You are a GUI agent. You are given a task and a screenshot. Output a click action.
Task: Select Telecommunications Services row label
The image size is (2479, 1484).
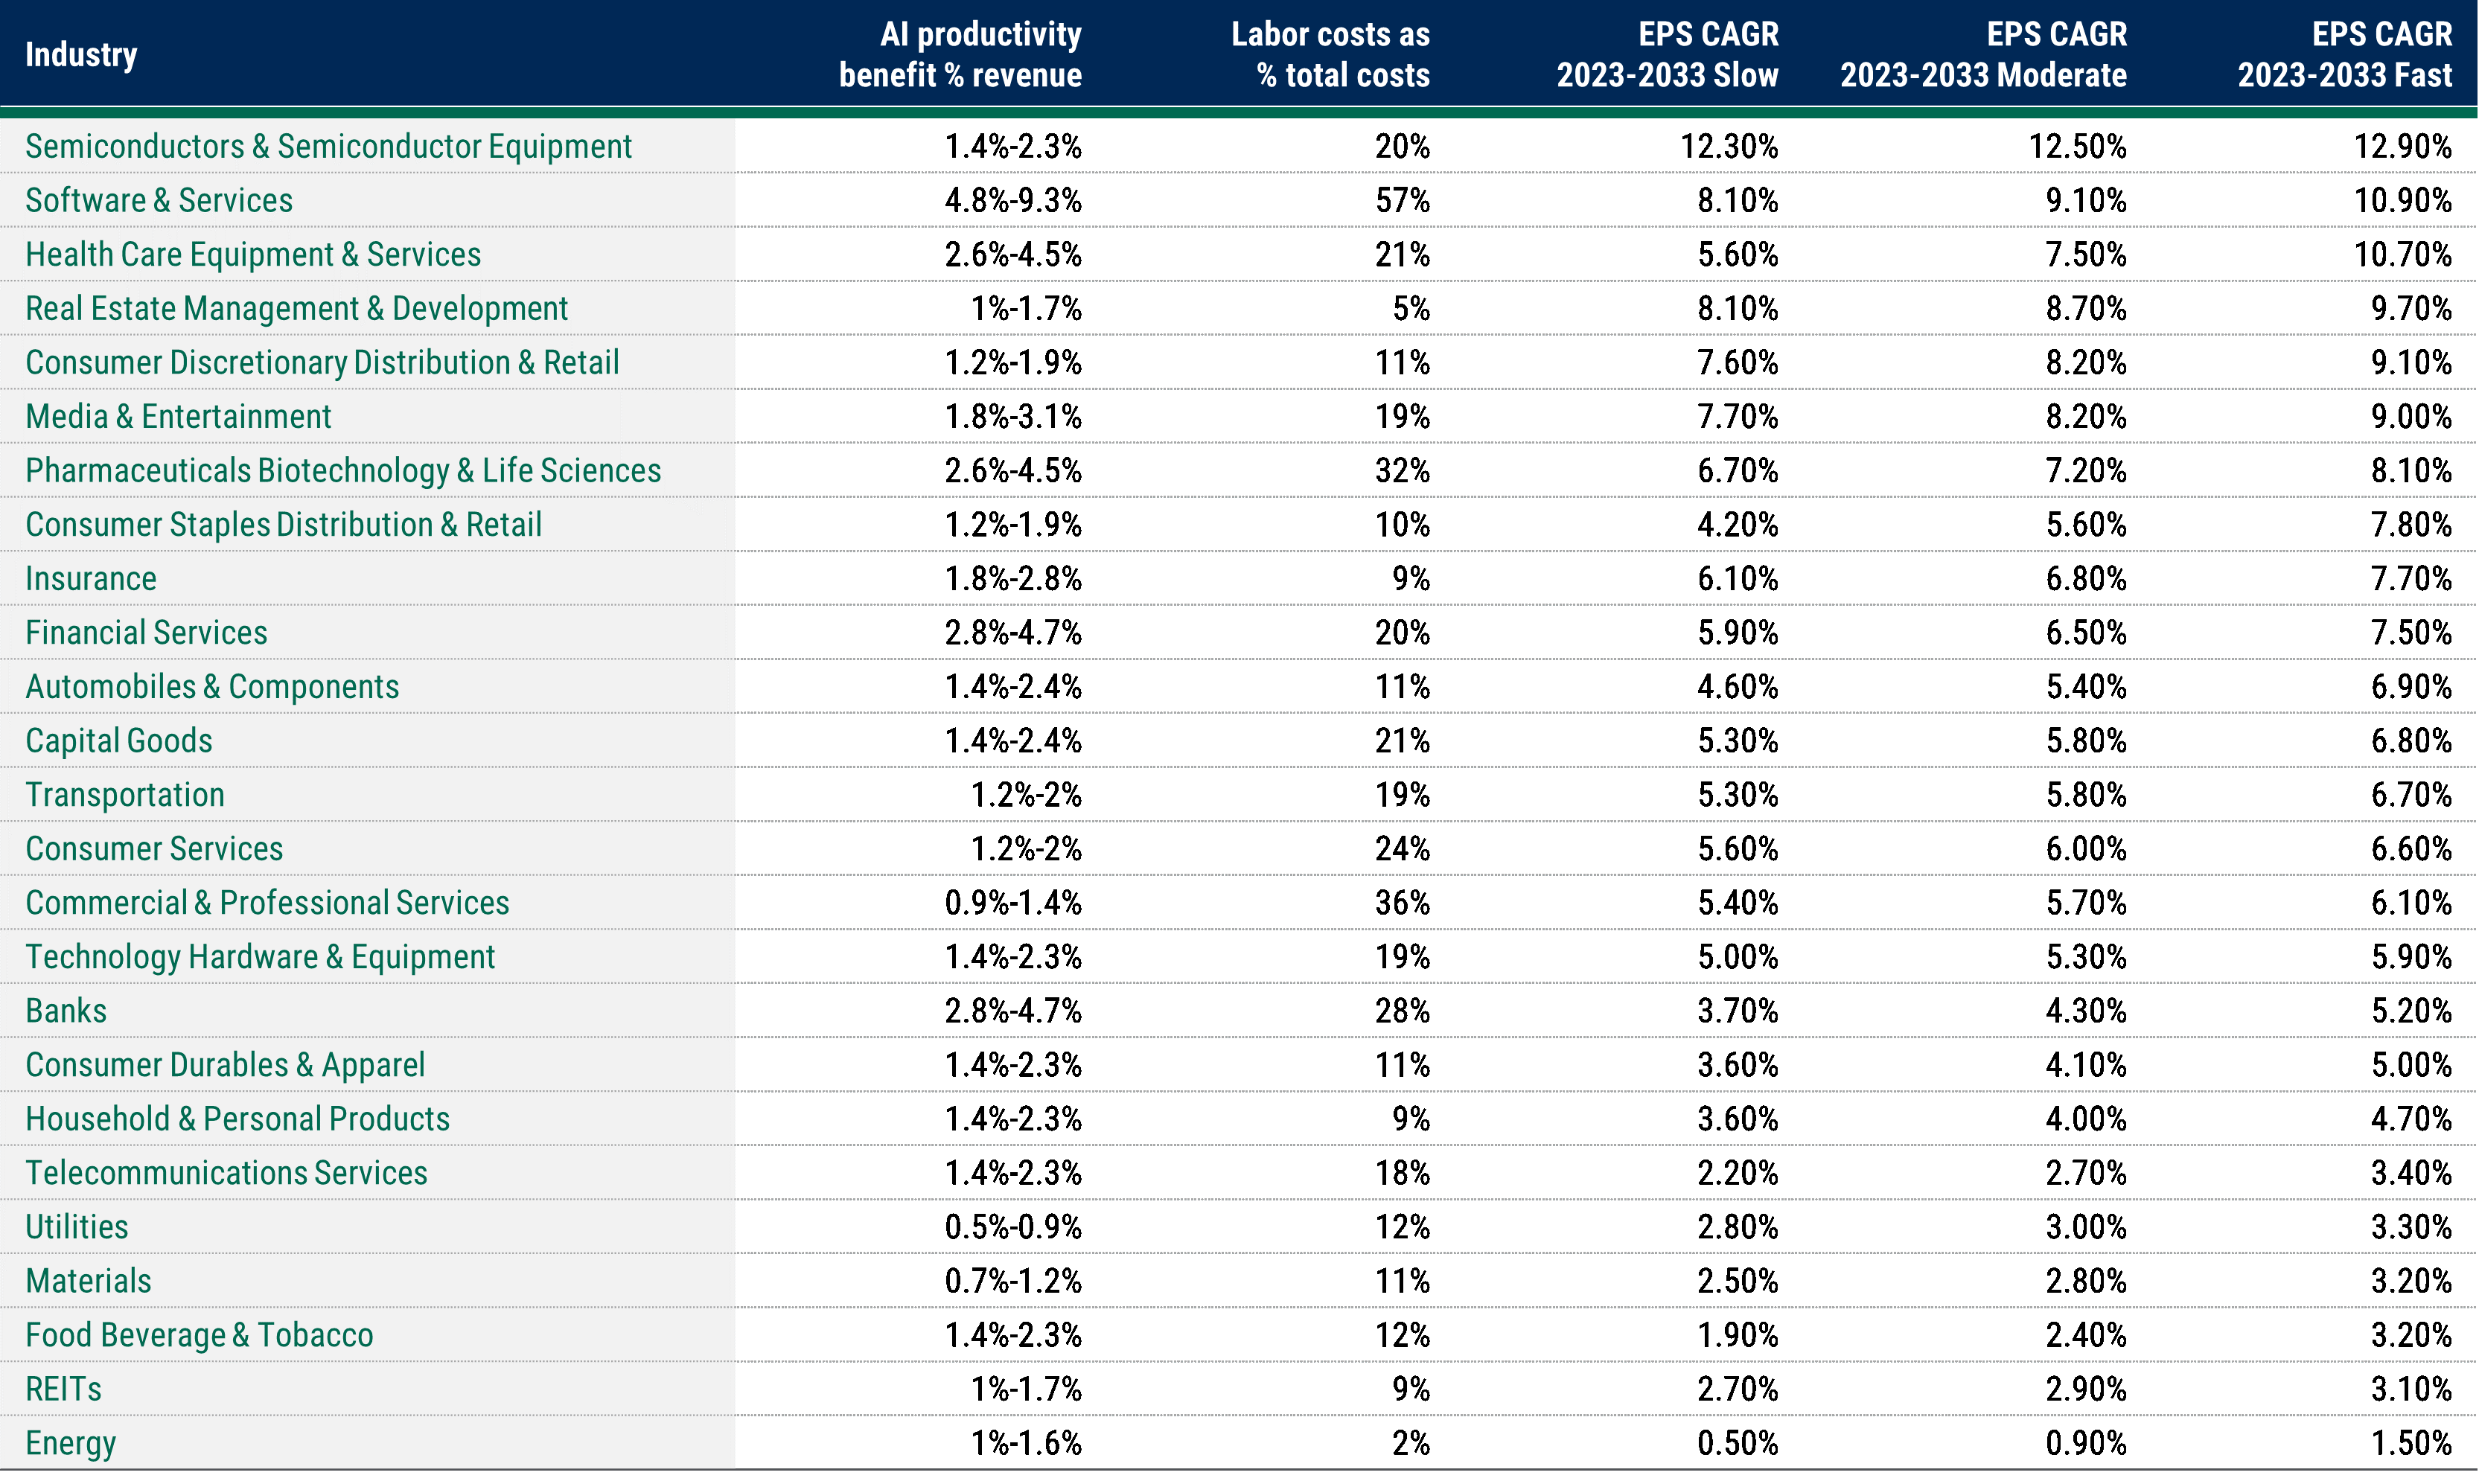(226, 1172)
